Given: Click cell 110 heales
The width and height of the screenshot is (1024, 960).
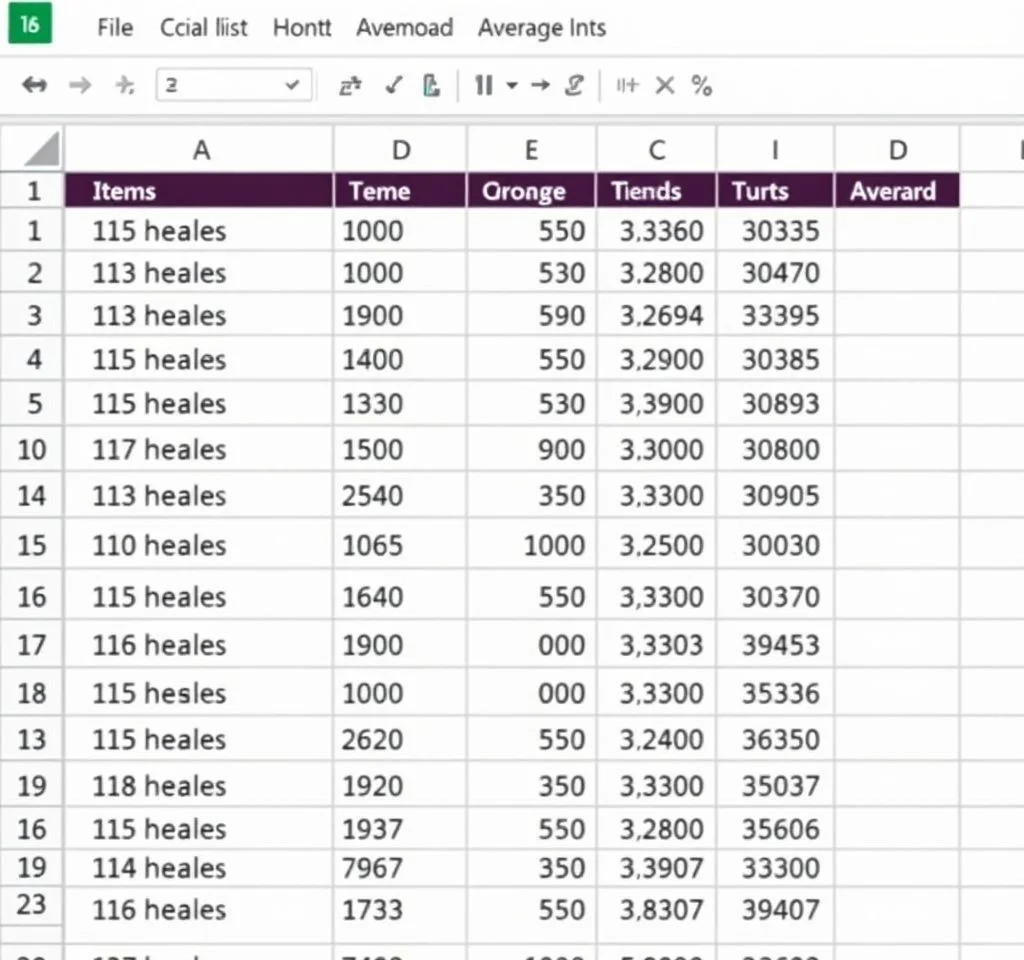Looking at the screenshot, I should click(x=199, y=545).
